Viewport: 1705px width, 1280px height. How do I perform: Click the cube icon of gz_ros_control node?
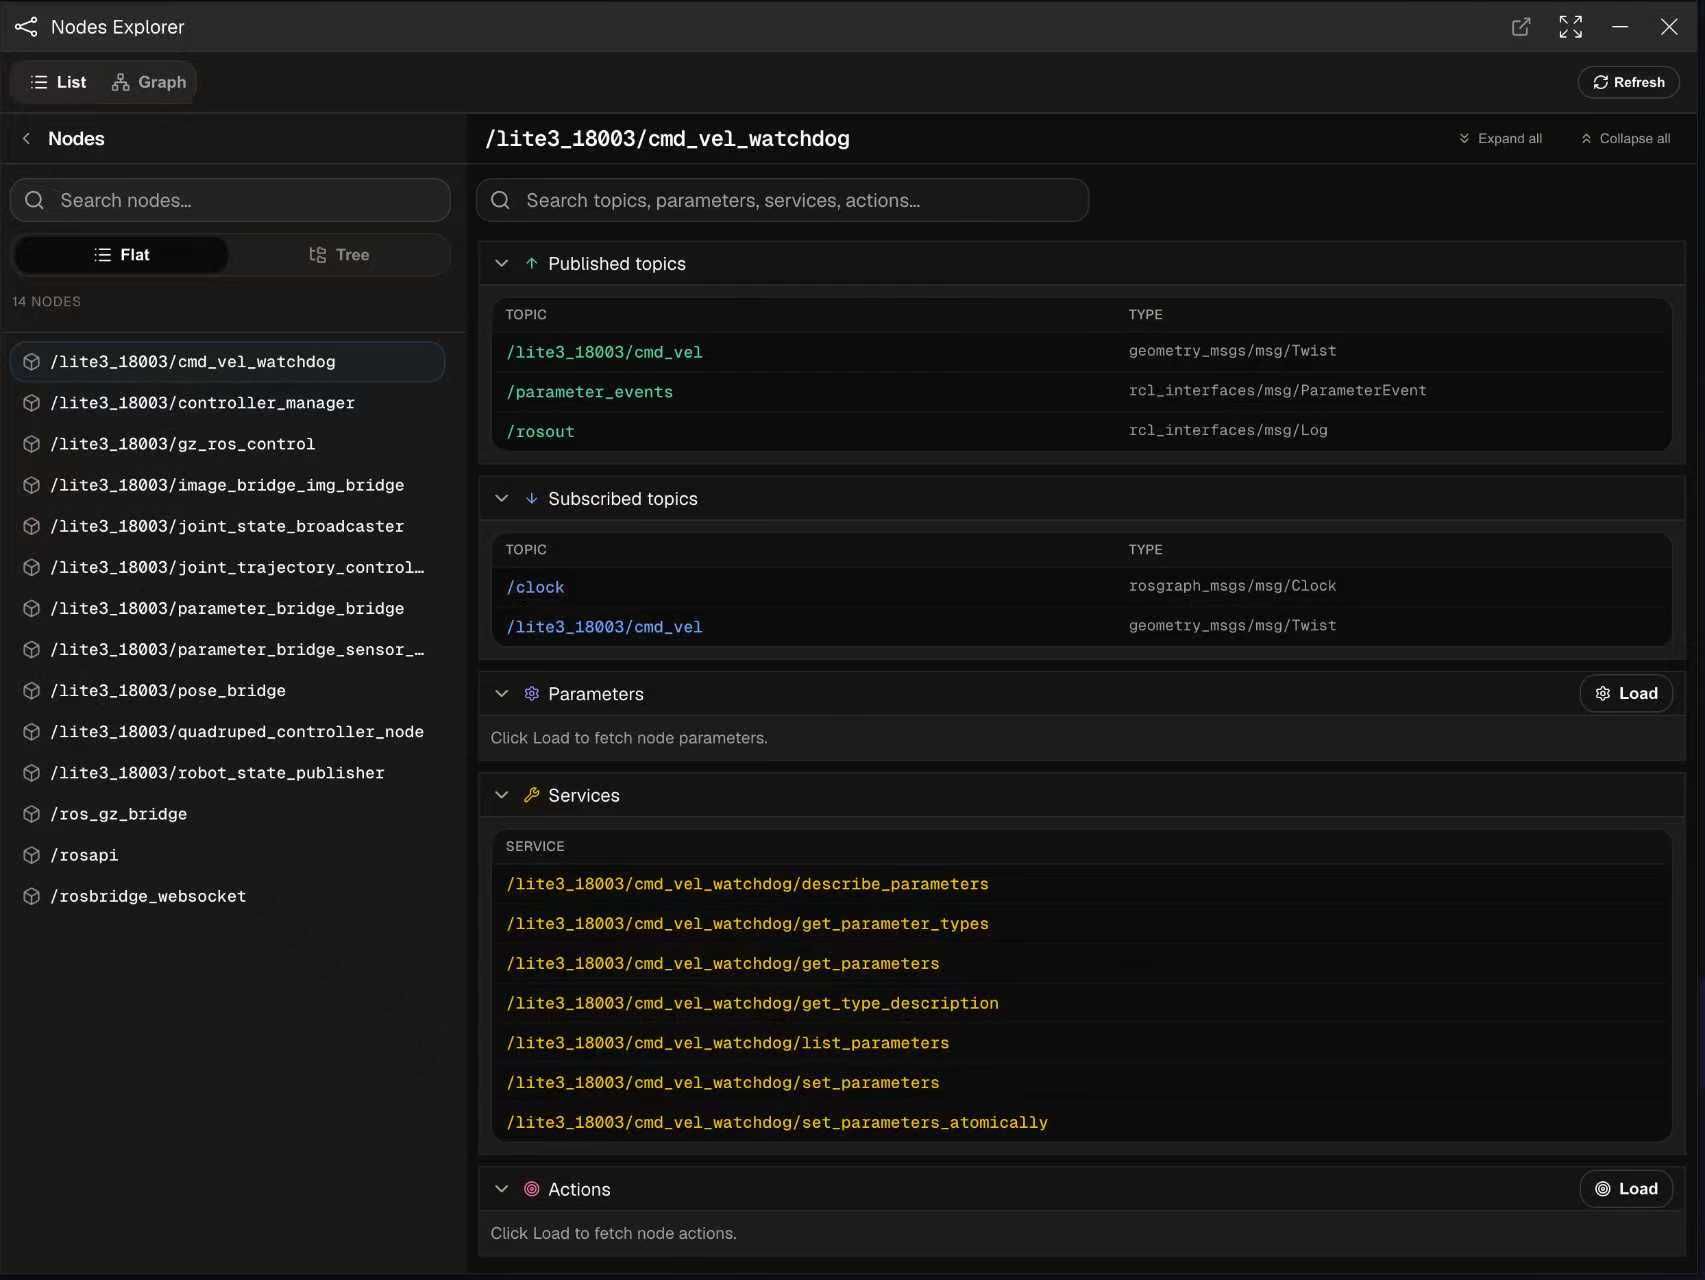click(32, 444)
